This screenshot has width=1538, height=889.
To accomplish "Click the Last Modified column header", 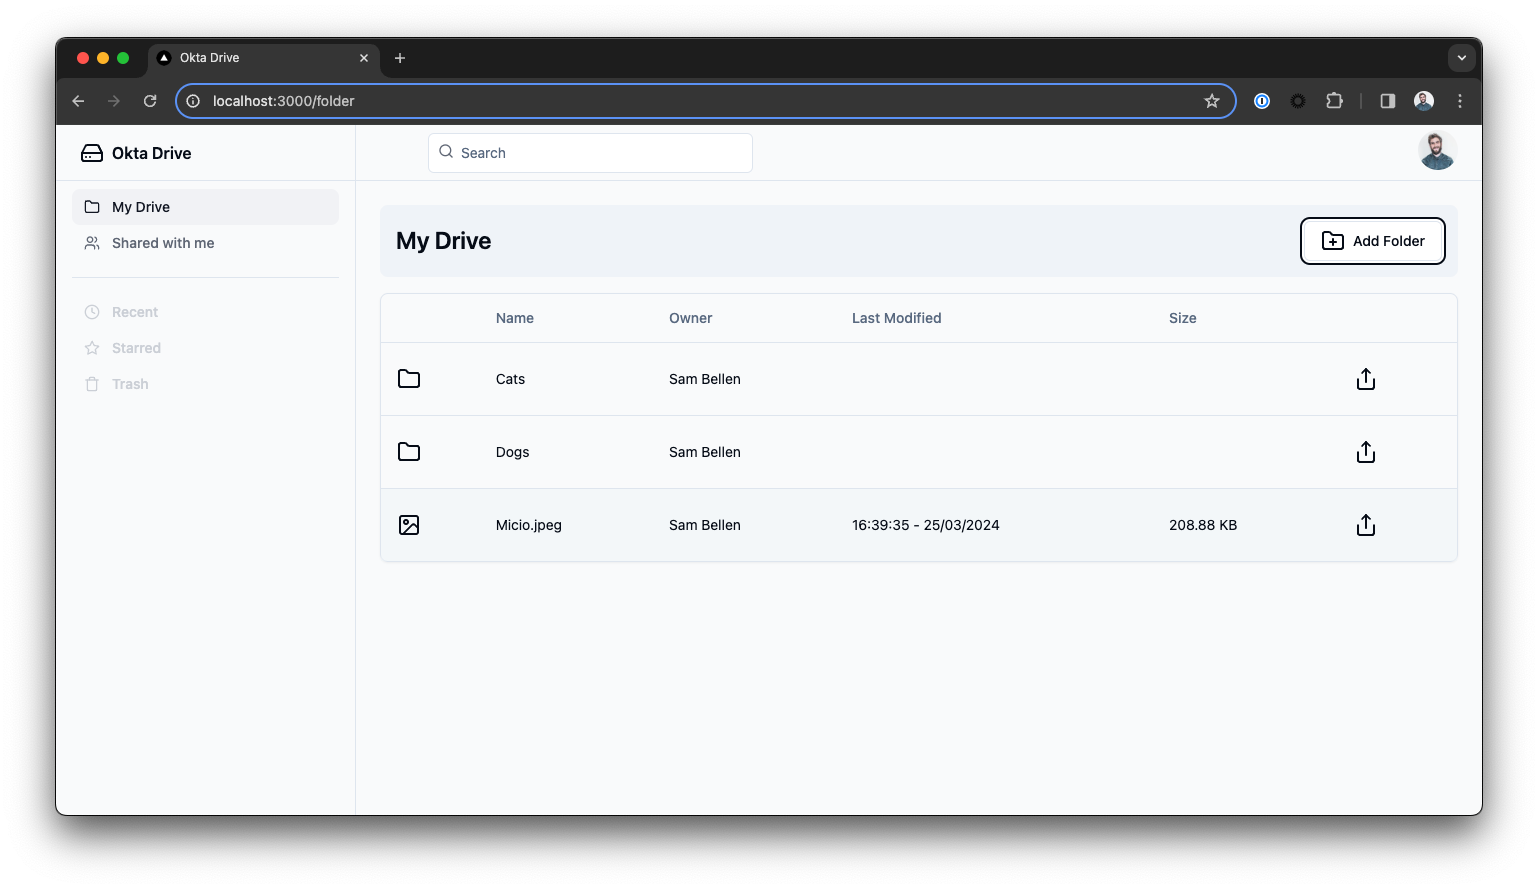I will [x=896, y=318].
